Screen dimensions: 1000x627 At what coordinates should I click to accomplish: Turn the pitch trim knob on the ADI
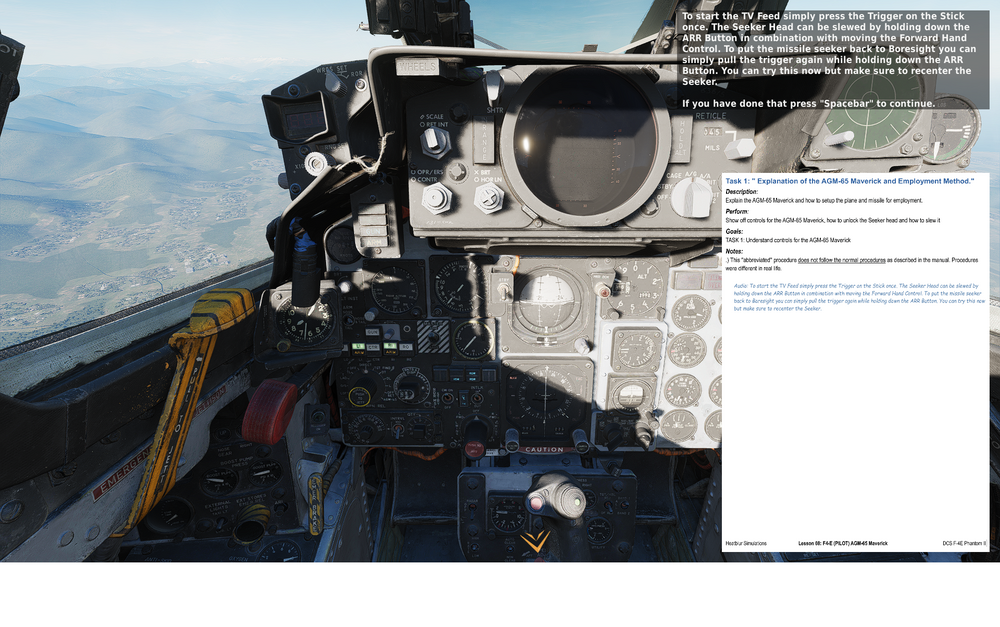(581, 345)
